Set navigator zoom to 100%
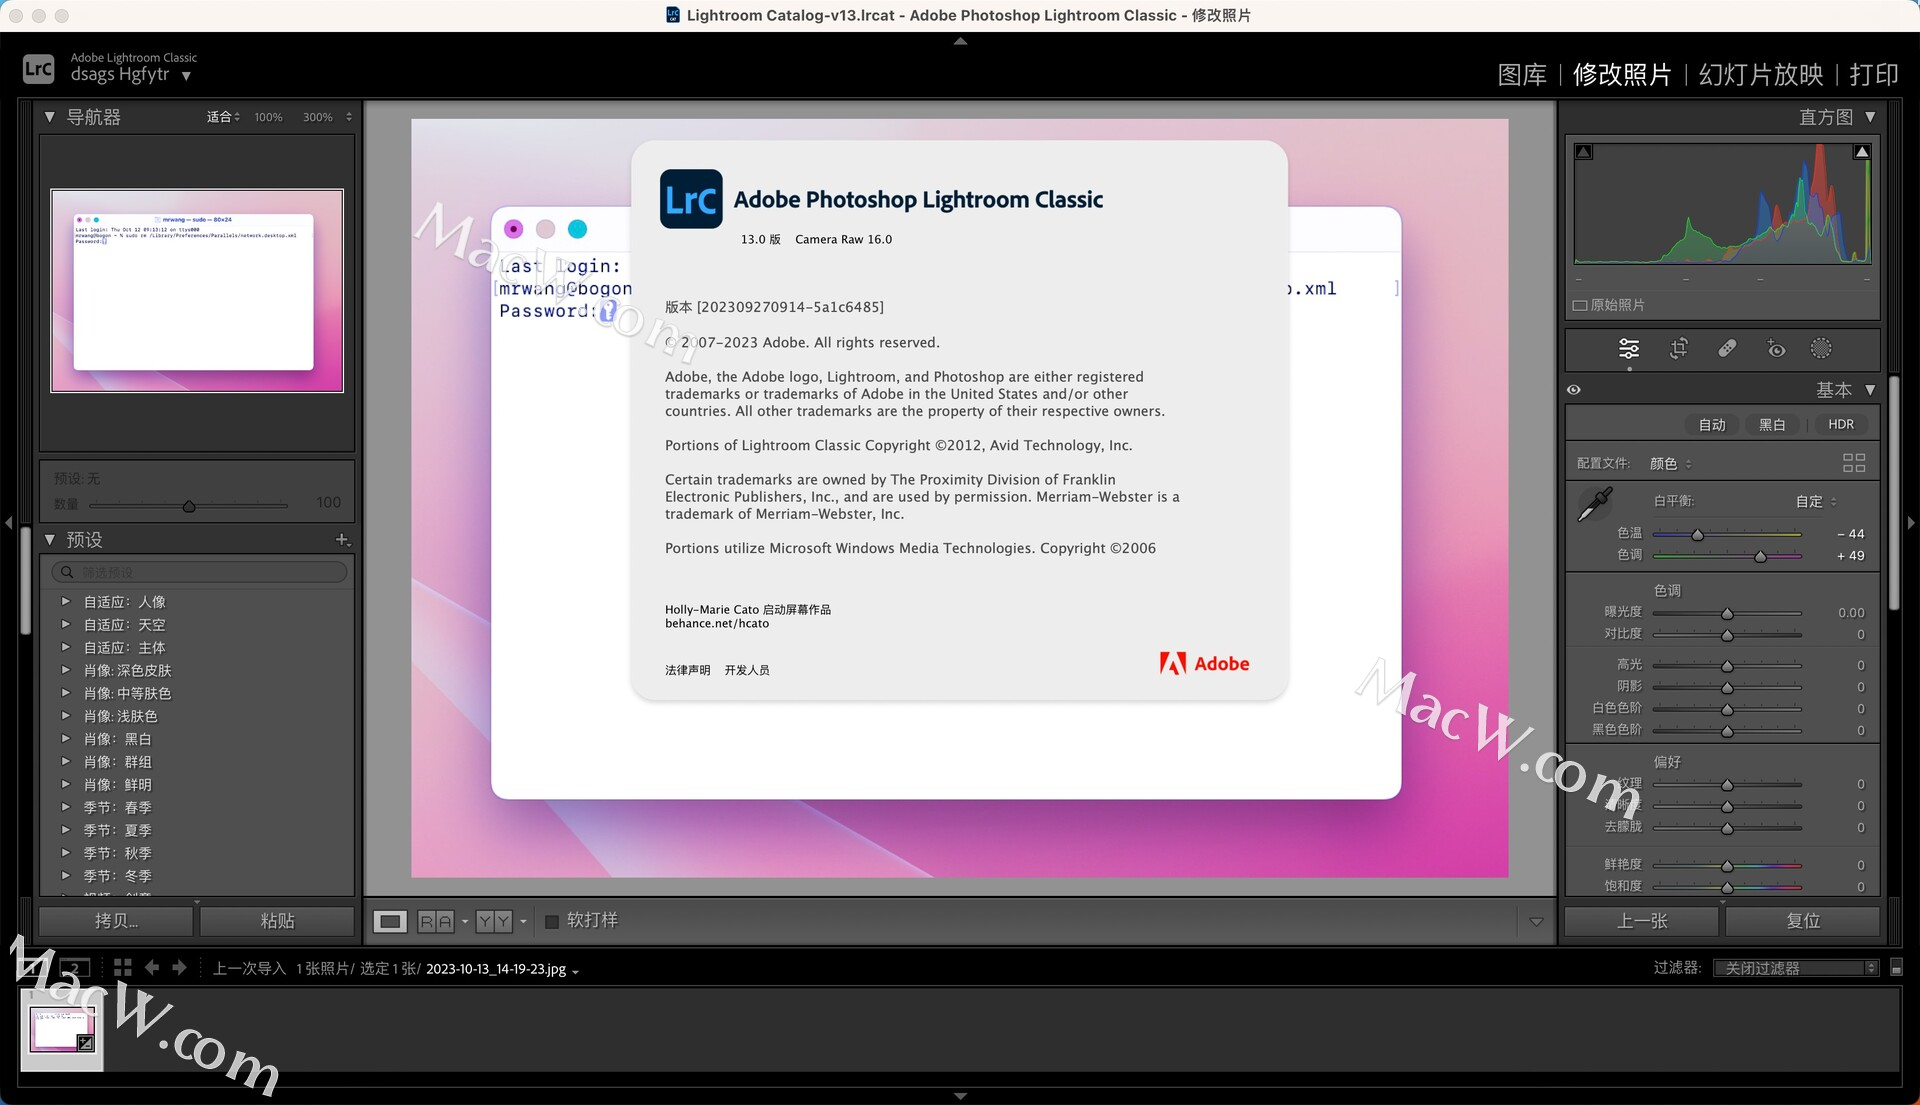Screen dimensions: 1920x1105 click(x=268, y=117)
